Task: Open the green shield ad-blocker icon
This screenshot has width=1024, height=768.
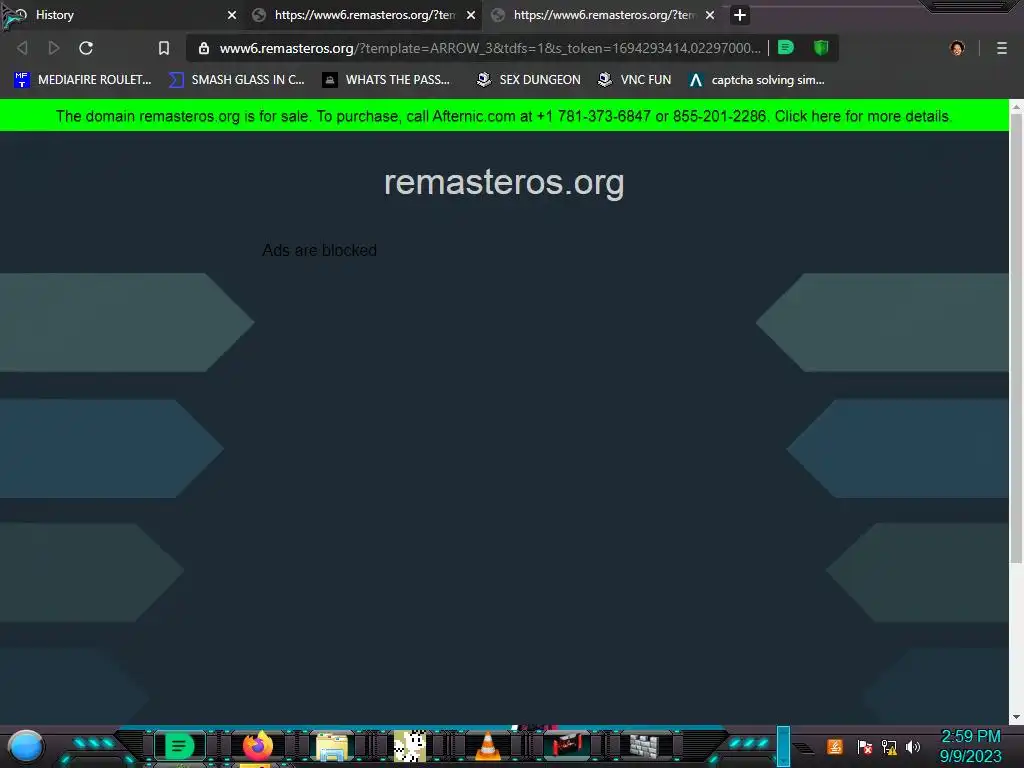Action: 821,48
